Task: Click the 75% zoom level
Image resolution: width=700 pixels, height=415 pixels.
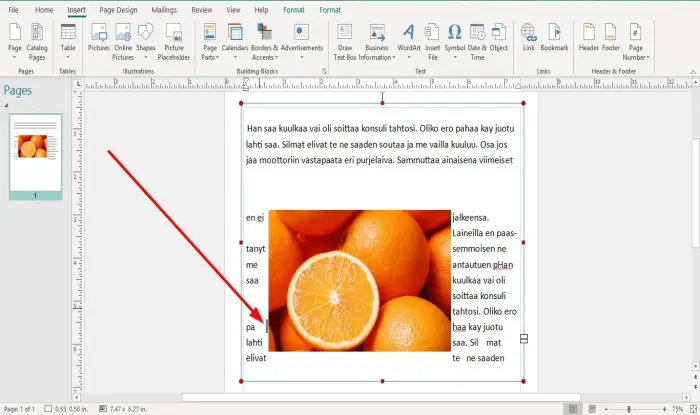Action: point(678,409)
